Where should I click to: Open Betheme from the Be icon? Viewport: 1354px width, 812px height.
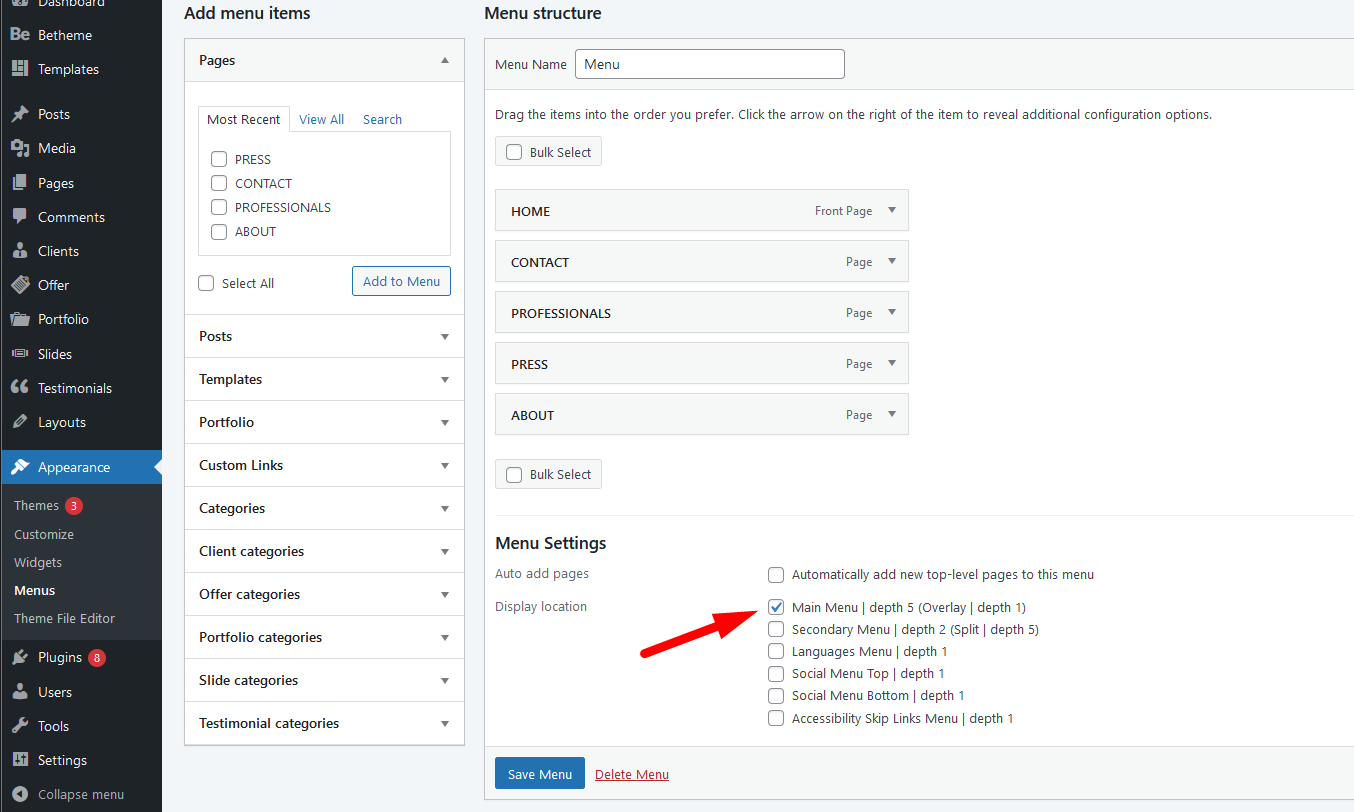(x=20, y=35)
